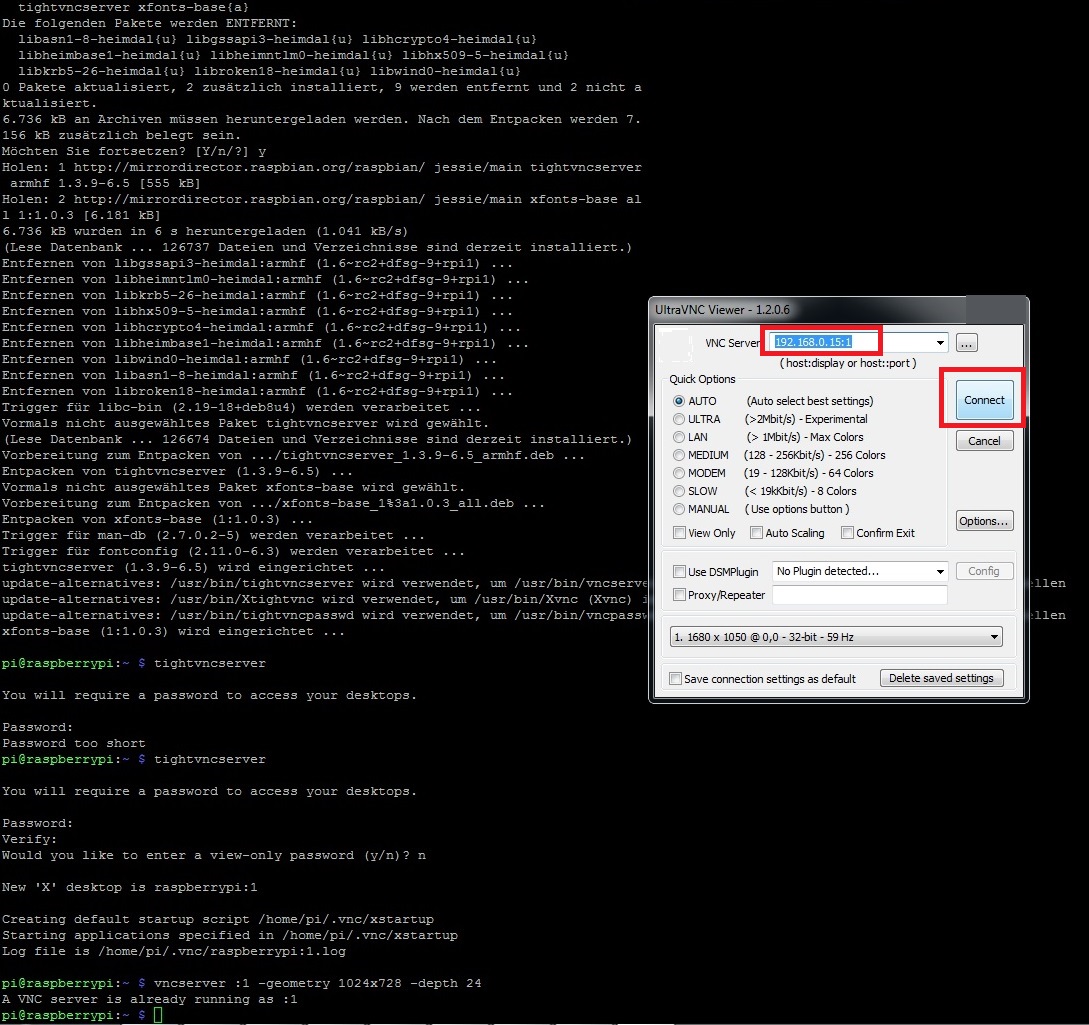Screen dimensions: 1089x1025
Task: Select the MODEM quick option
Action: coord(679,474)
